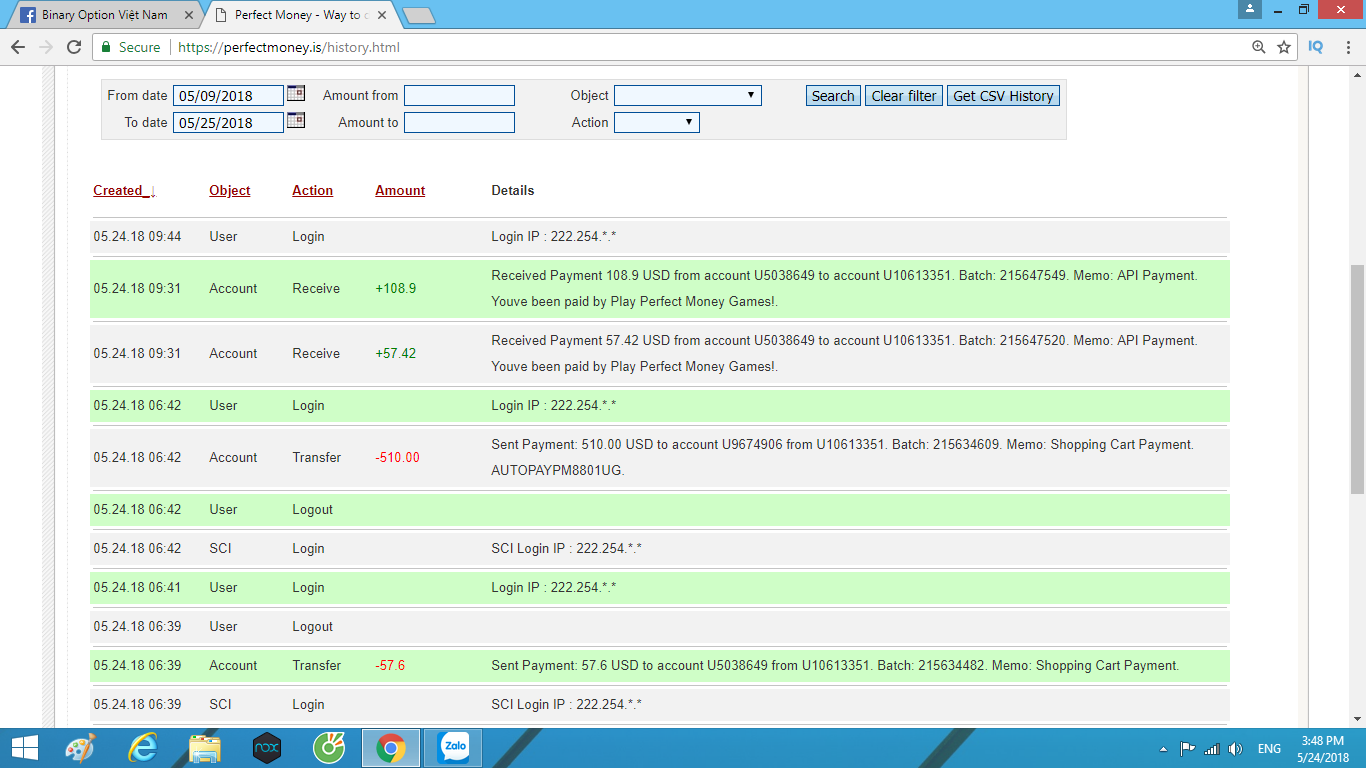Click details for batch 215647520 payment
The height and width of the screenshot is (768, 1366).
[x=844, y=353]
